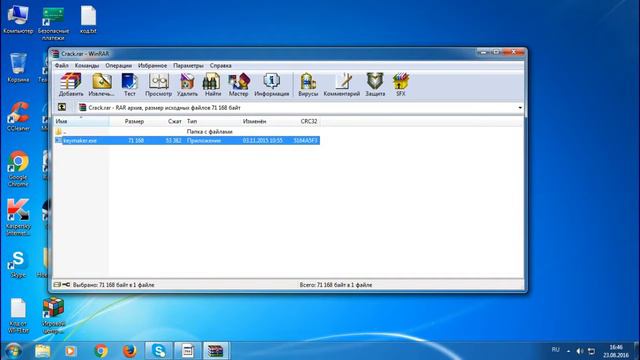Open the Игровой центр desktop shortcut

(x=53, y=316)
